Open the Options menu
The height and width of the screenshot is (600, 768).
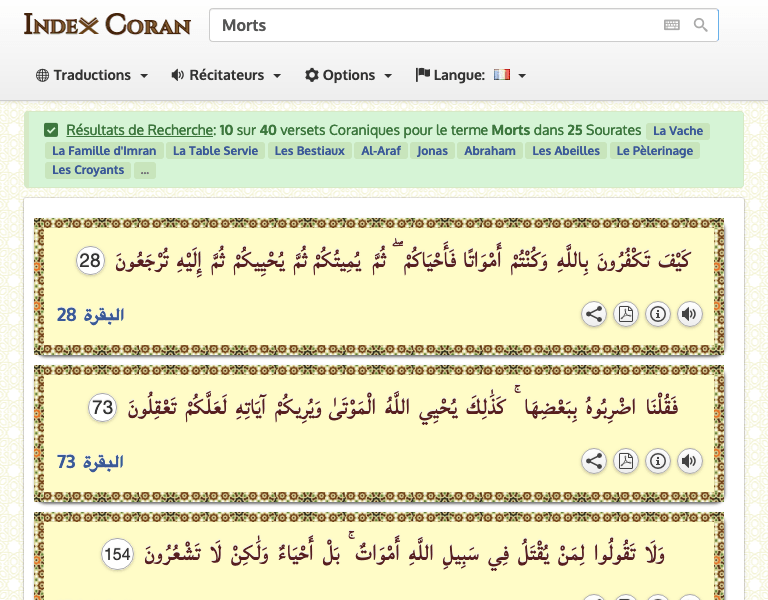(348, 75)
